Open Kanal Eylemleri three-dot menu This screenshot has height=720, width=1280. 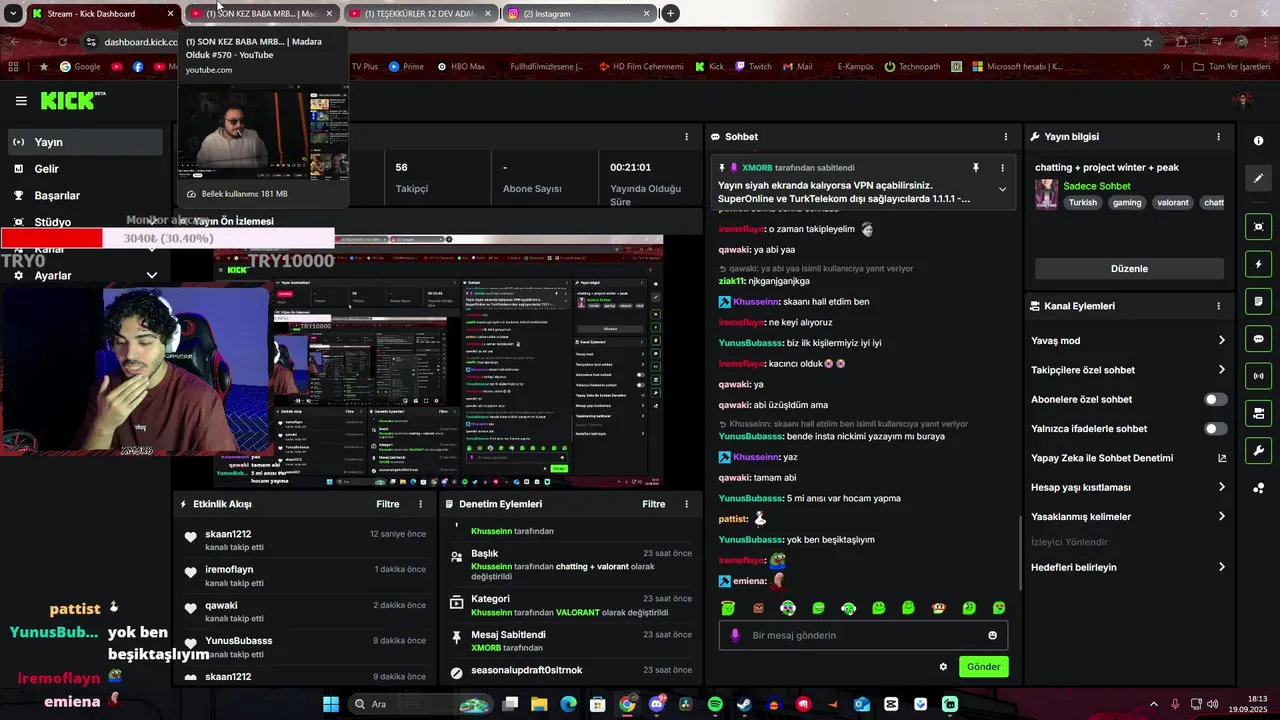coord(1218,306)
